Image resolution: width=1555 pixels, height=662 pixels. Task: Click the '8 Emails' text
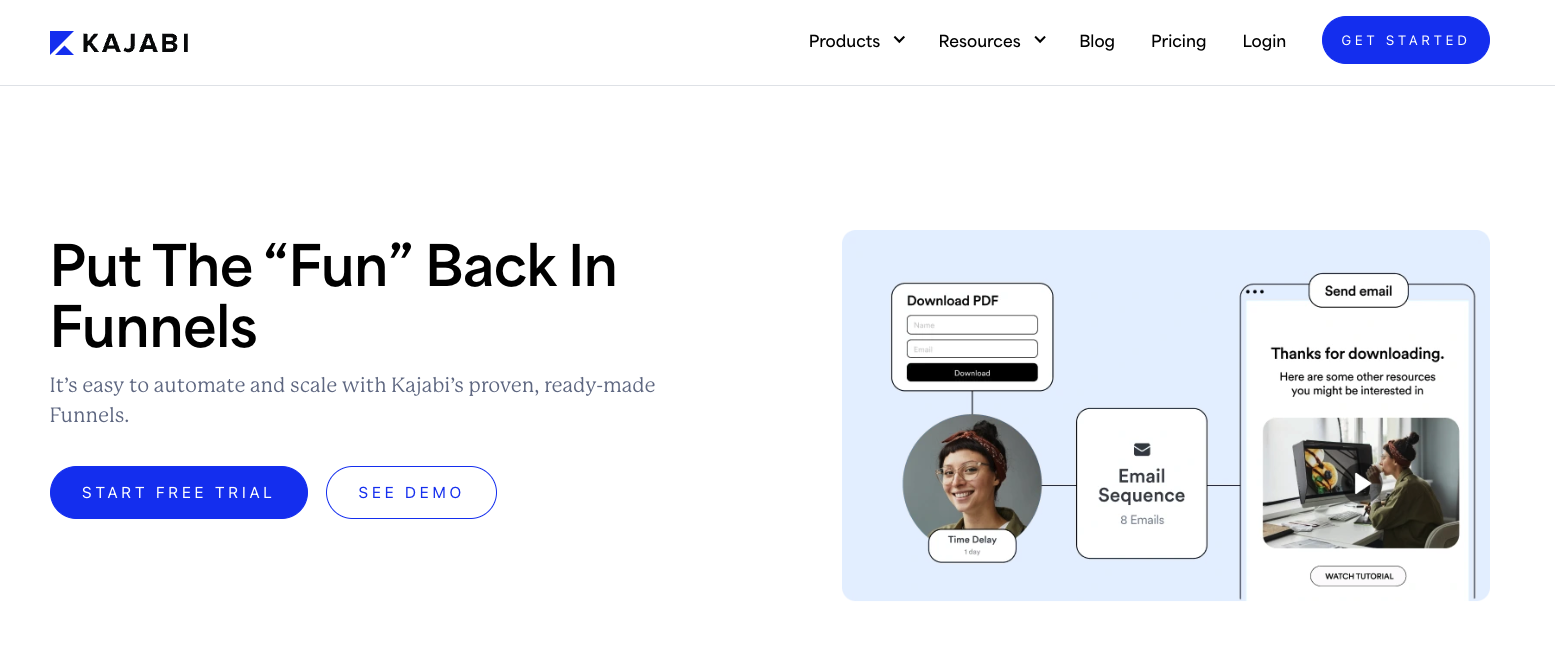tap(1142, 520)
